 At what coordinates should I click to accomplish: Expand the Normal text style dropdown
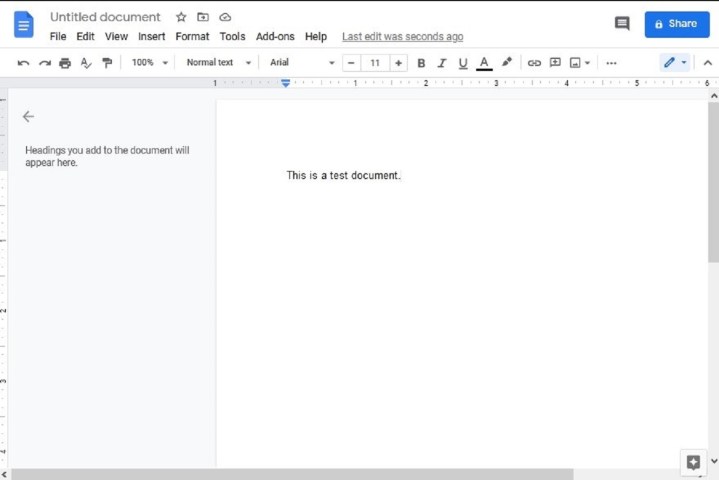[x=216, y=62]
